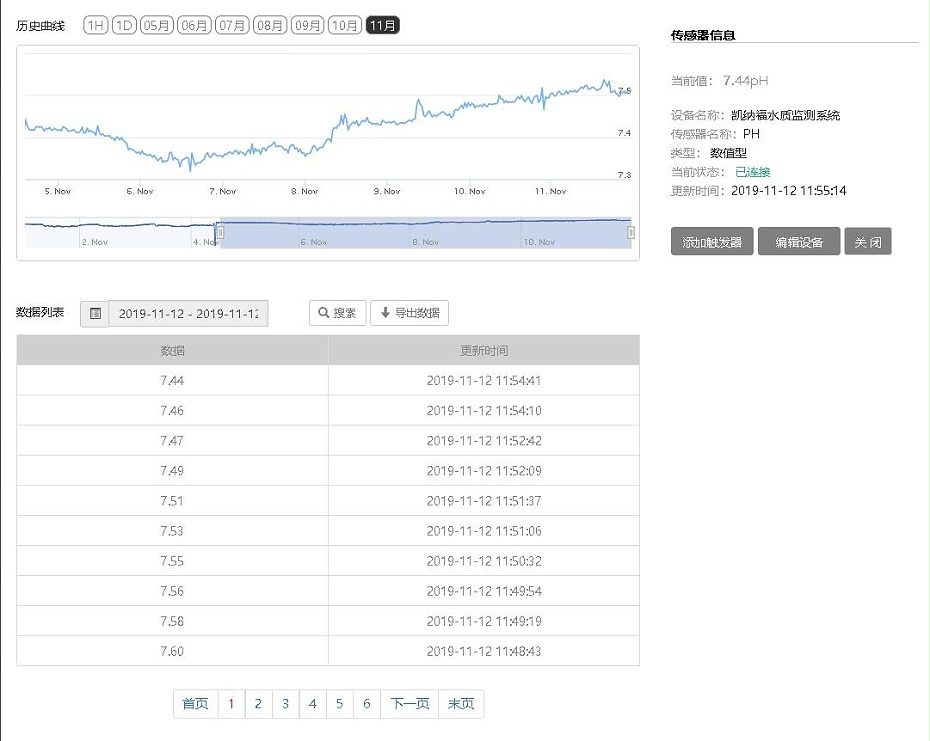Click timestamp 2019-11-12 11:49:54
The image size is (930, 741).
[x=484, y=591]
